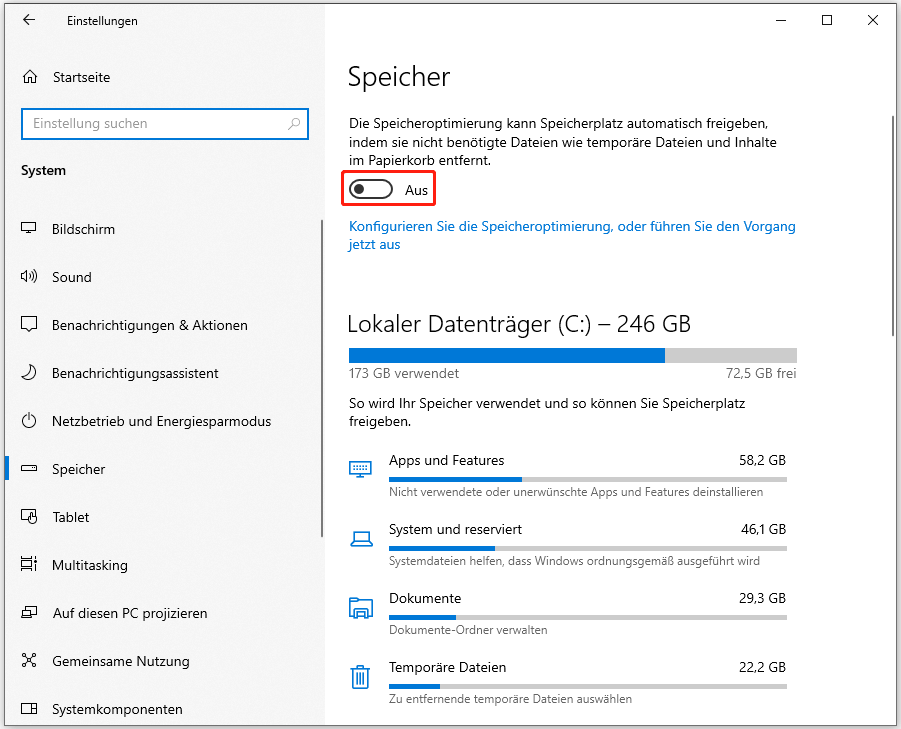Enable the Speicheroptimierung toggle switch

pos(371,190)
